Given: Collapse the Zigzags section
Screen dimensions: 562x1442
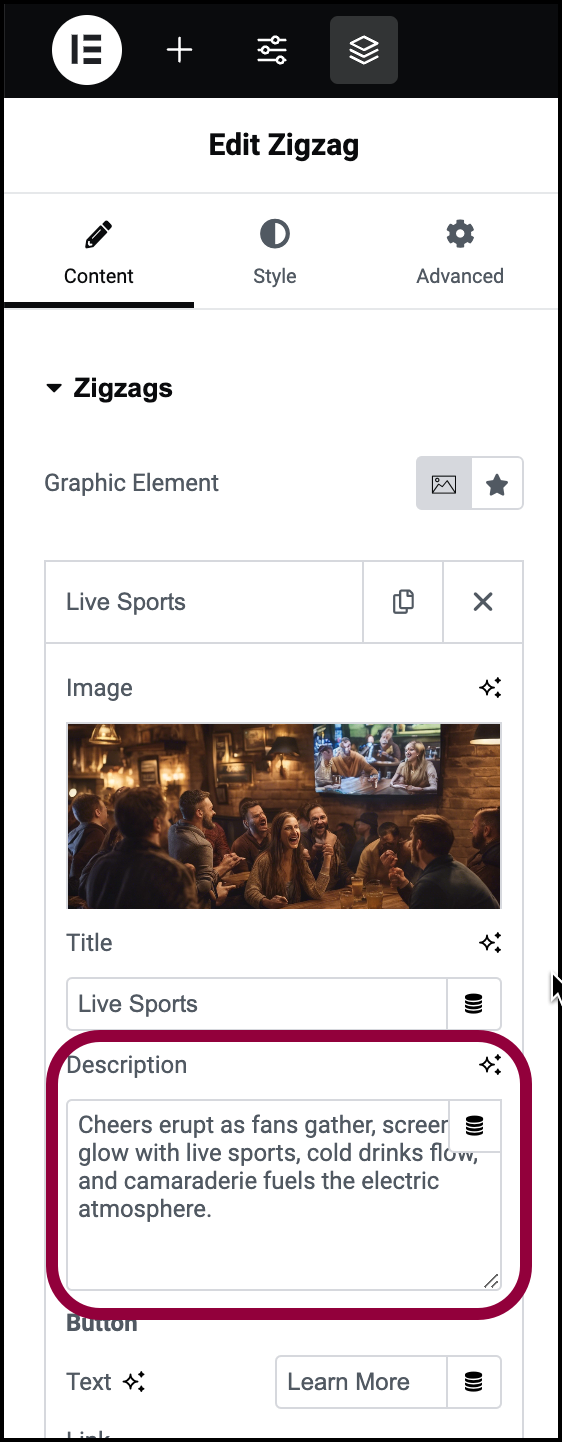Looking at the screenshot, I should coord(109,388).
